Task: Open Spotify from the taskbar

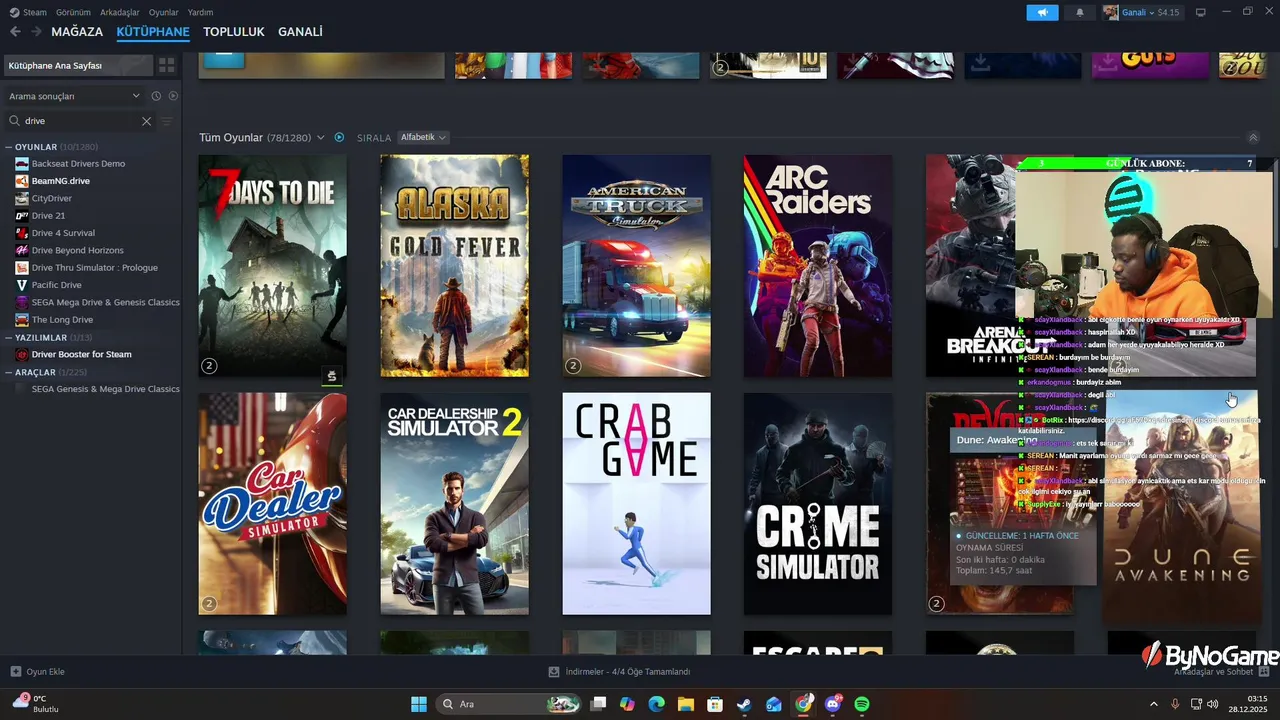Action: pyautogui.click(x=862, y=704)
